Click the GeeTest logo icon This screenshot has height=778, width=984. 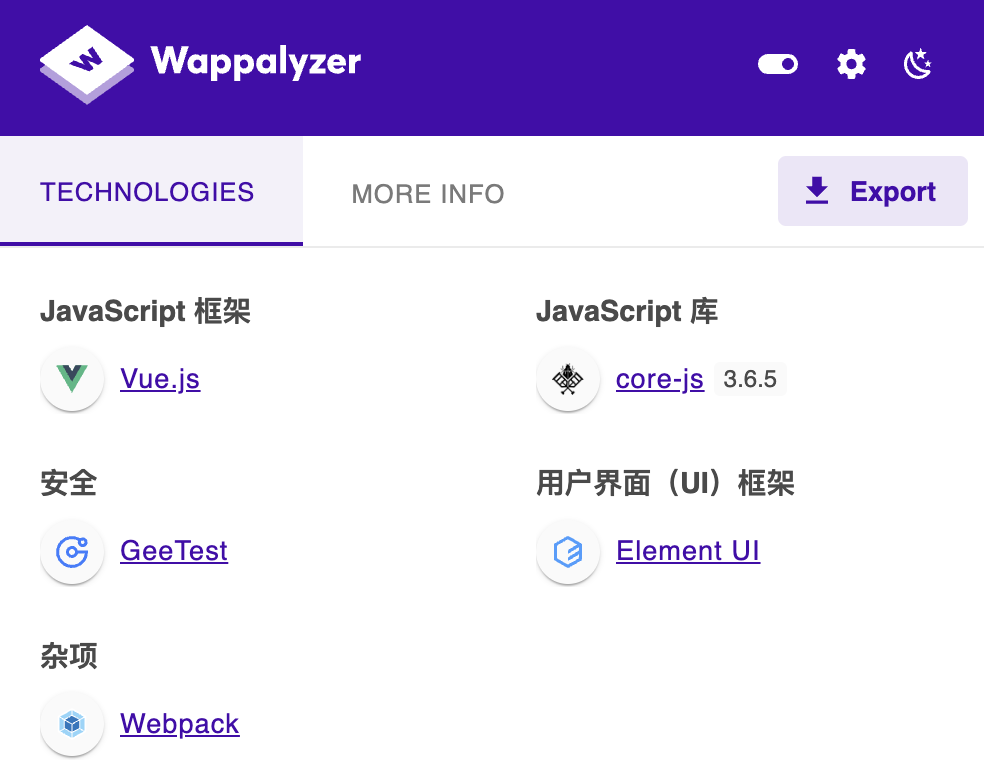click(x=72, y=552)
